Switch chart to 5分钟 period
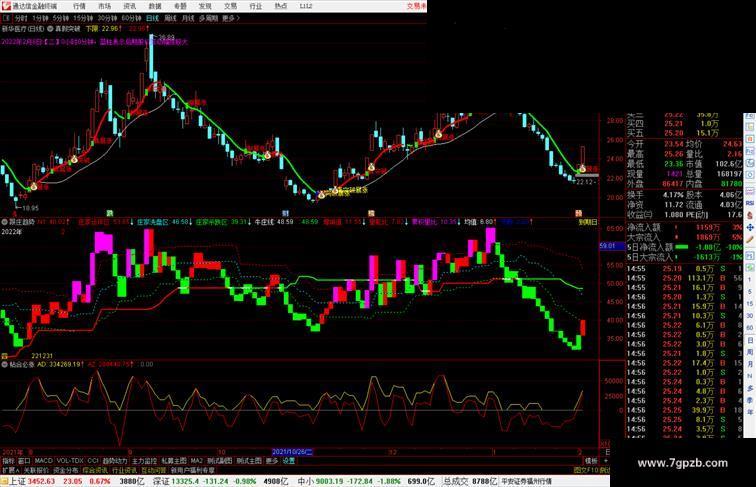 [61, 18]
